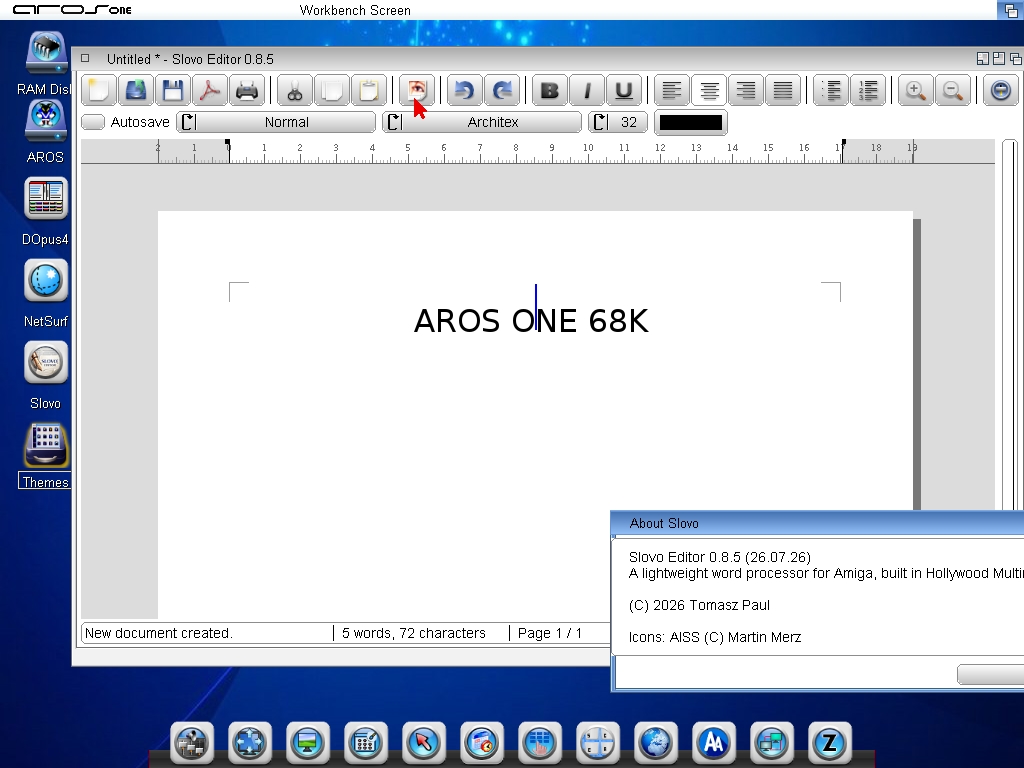Click the "Page 1 / 1" indicator
Screen dimensions: 1024x768
550,633
